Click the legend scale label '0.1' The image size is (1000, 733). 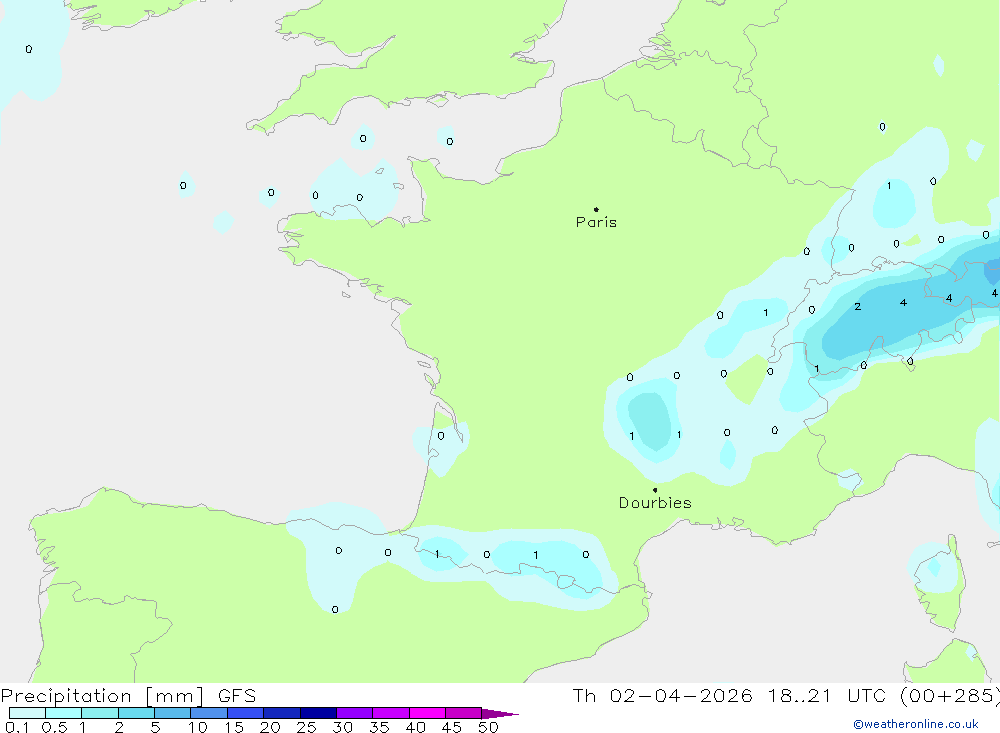click(17, 727)
